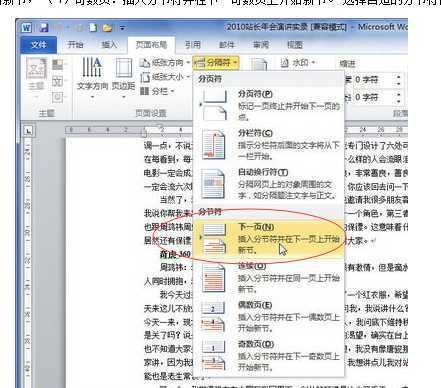Screen dimensions: 441x388
Task: Switch to the 审阅 tab
Action: point(261,45)
